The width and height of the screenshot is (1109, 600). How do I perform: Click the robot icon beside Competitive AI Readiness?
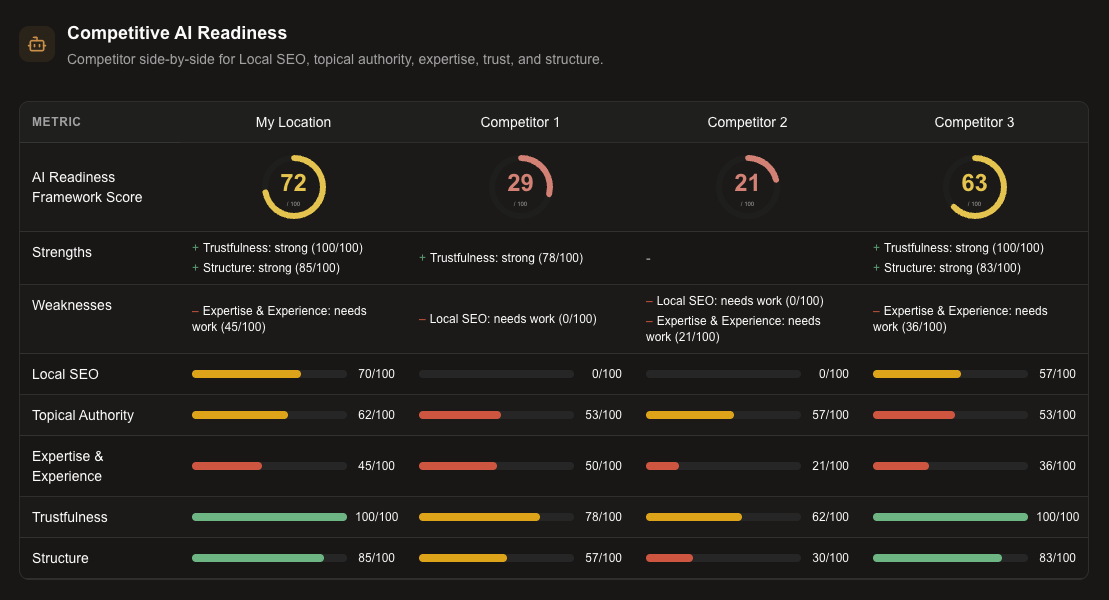pos(37,45)
